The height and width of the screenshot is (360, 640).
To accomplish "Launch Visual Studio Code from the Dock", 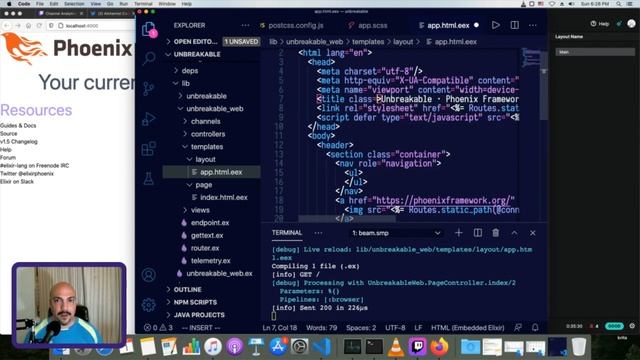I will point(322,347).
